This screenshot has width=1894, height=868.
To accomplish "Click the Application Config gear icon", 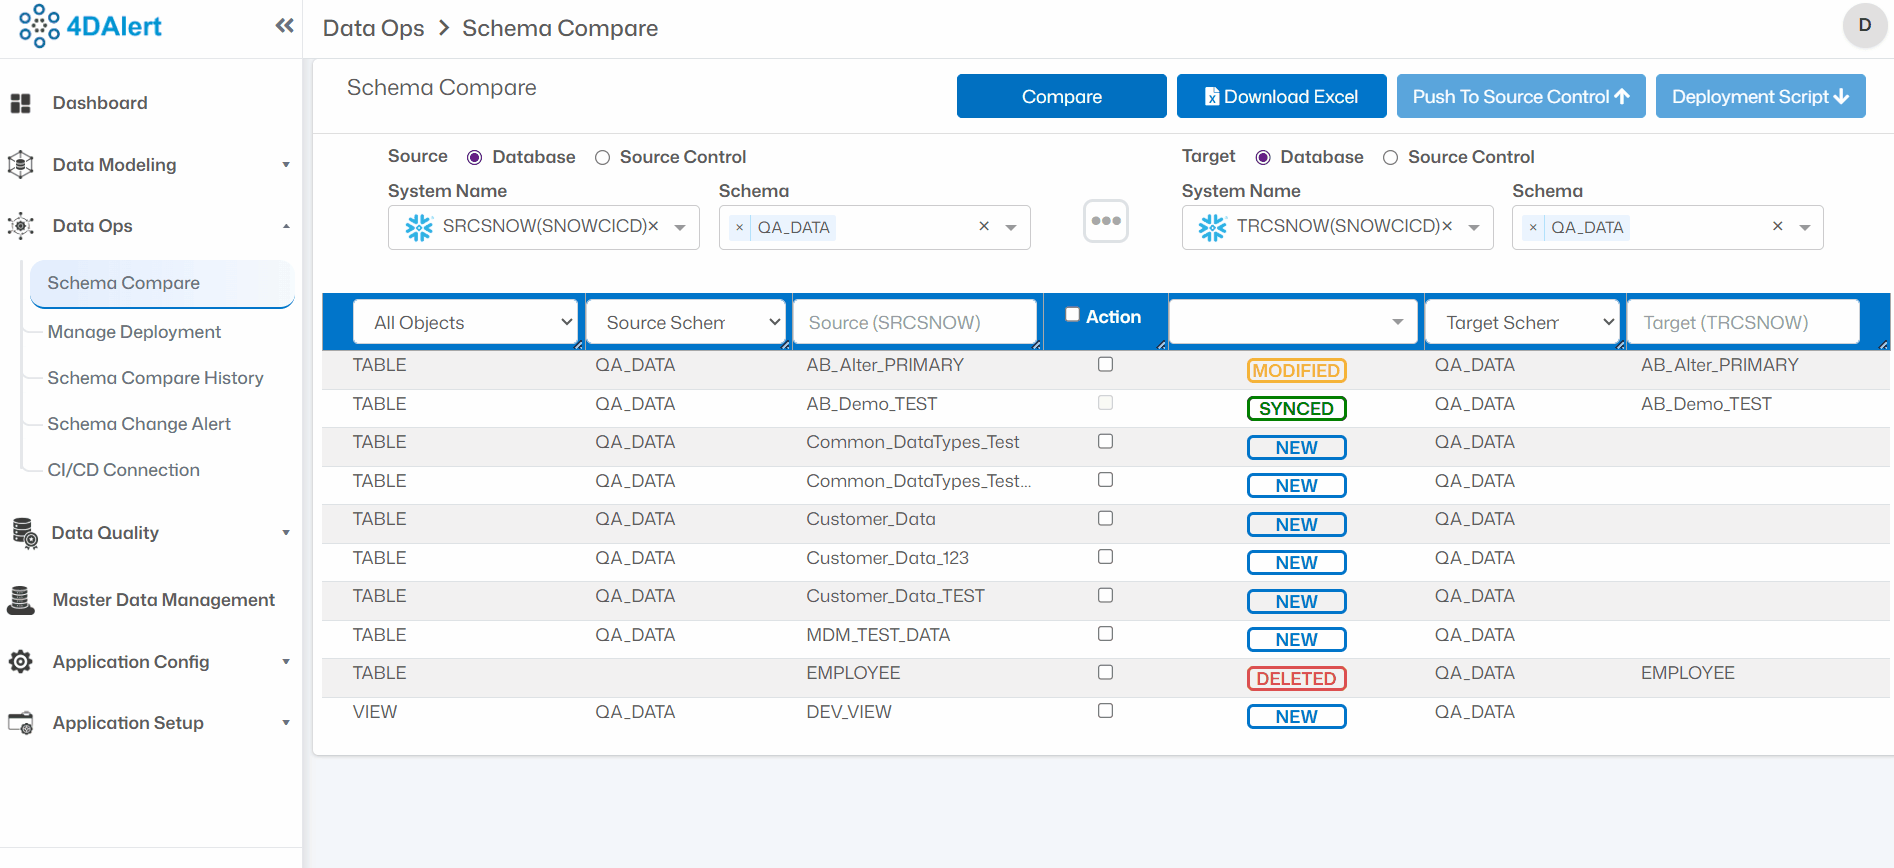I will point(21,662).
